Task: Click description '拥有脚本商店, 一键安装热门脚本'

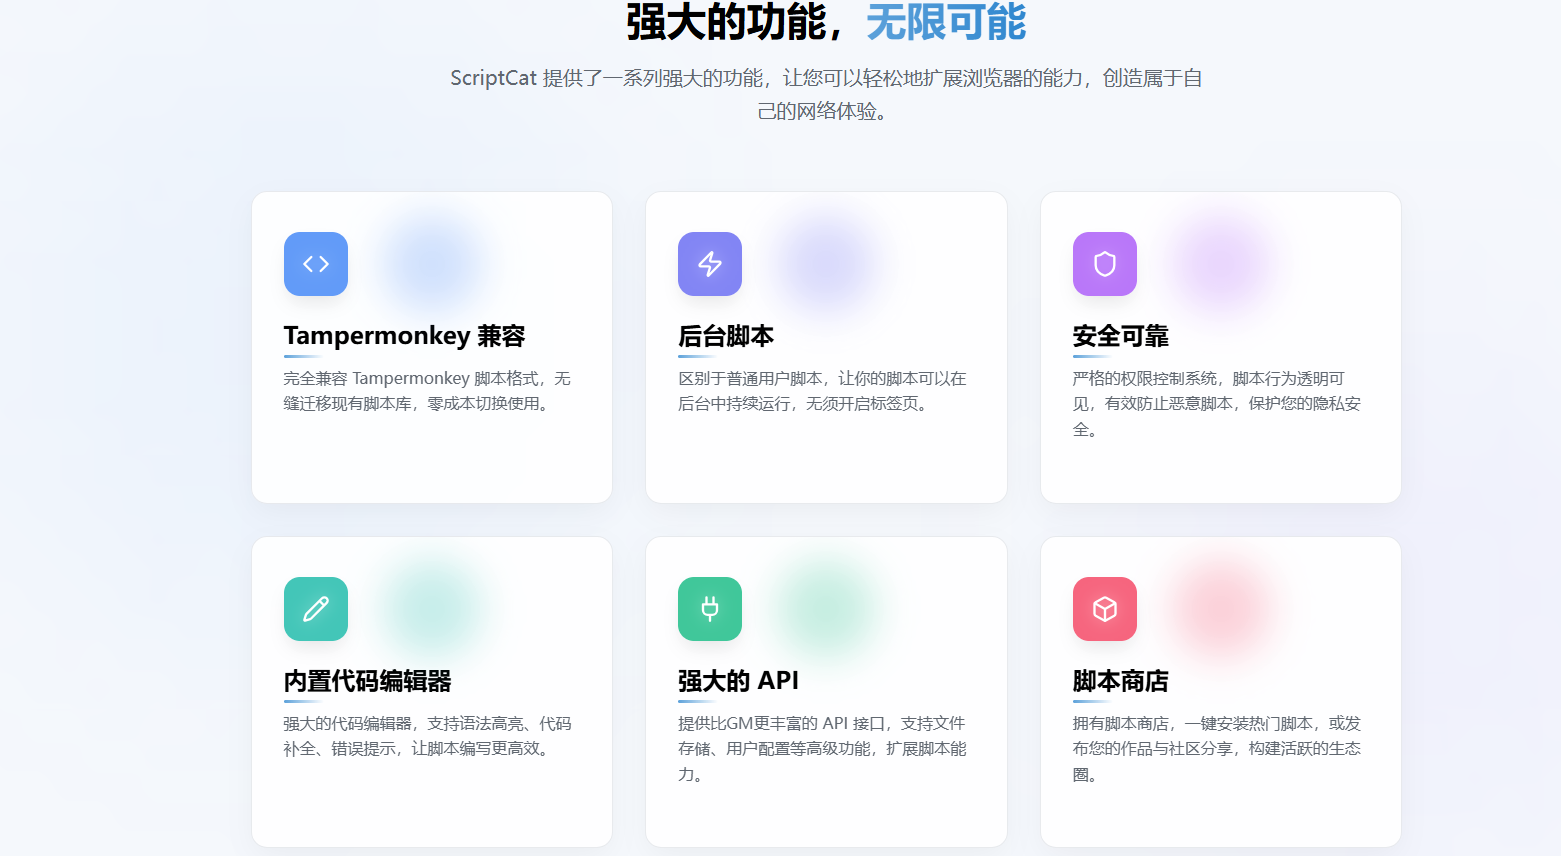Action: click(1216, 749)
